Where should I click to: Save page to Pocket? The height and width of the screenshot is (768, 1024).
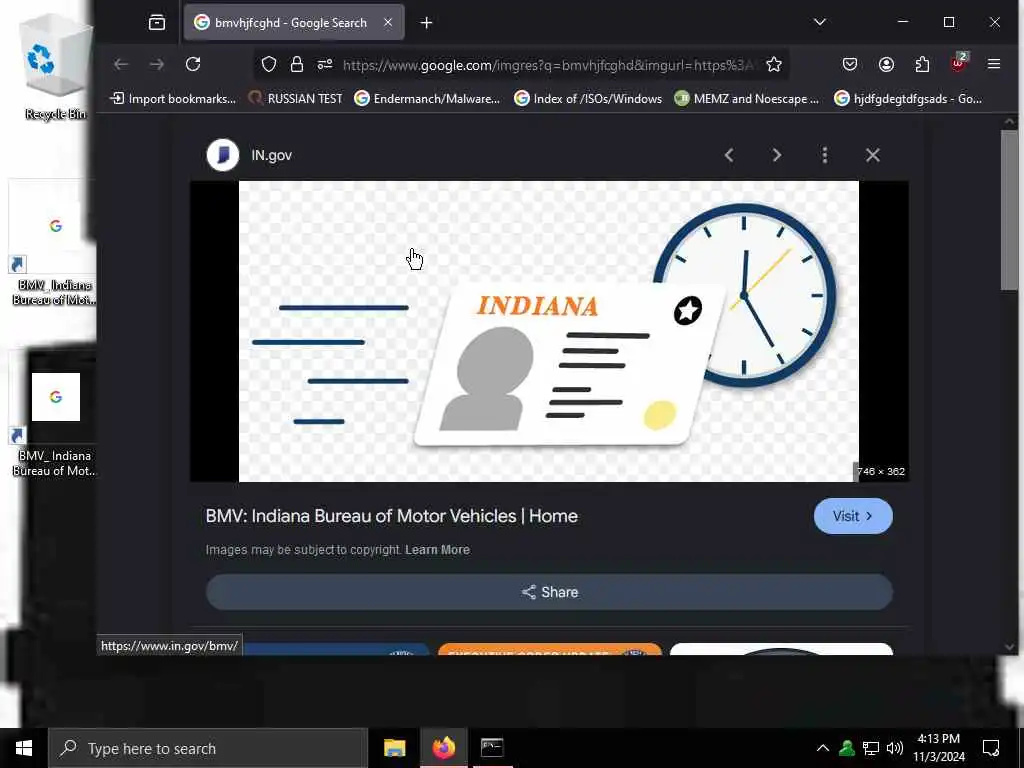850,64
